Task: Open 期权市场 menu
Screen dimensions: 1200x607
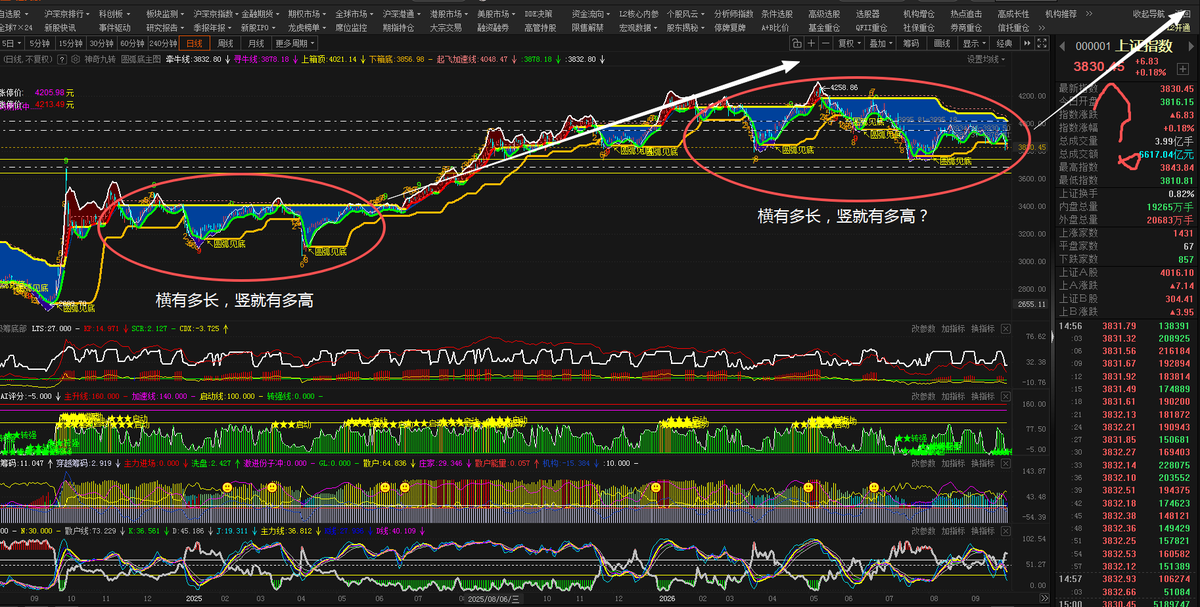Action: tap(308, 14)
